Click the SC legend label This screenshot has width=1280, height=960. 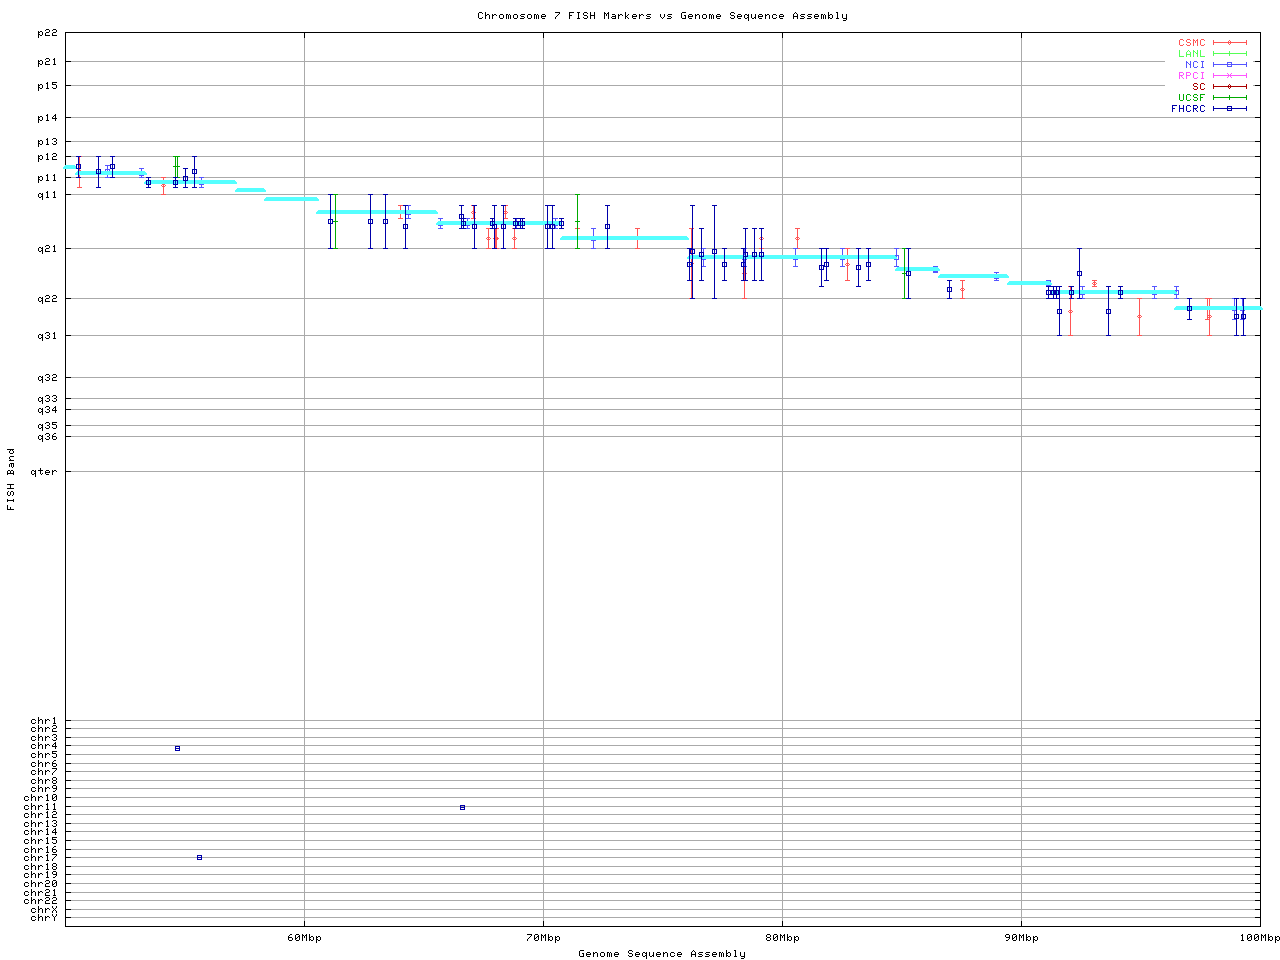[1198, 87]
